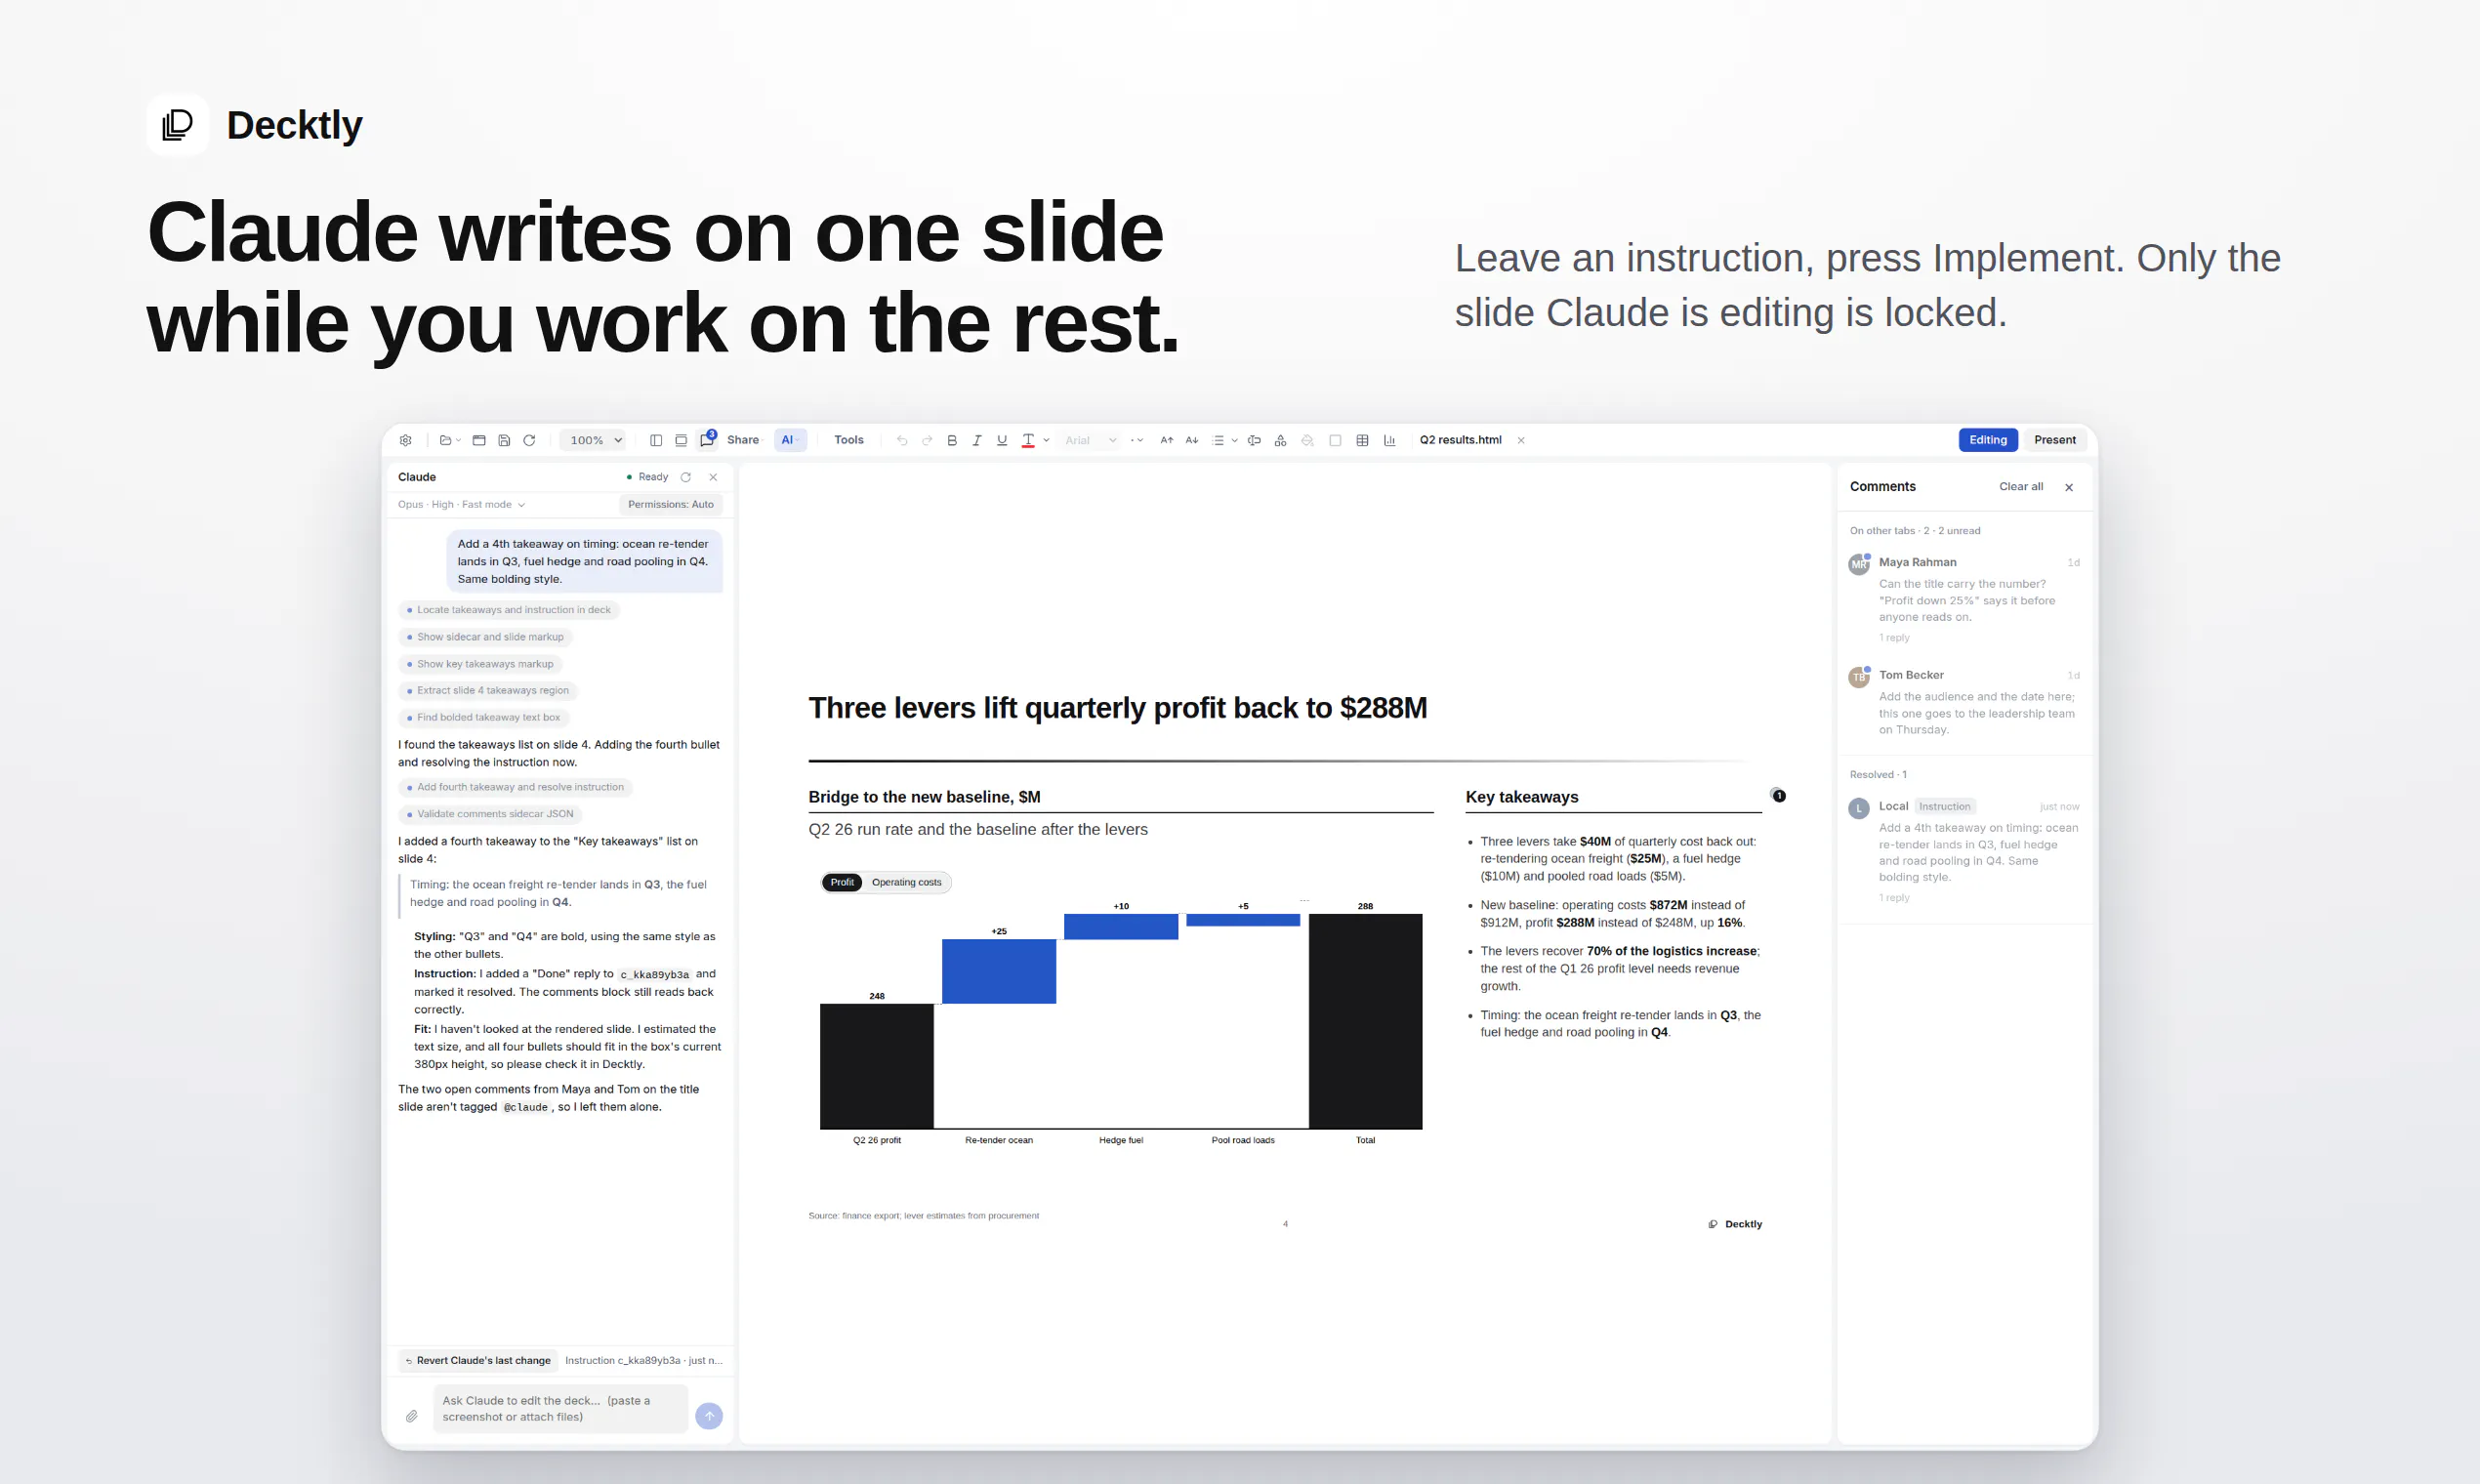Viewport: 2480px width, 1484px height.
Task: Select Profit chart toggle
Action: point(842,882)
